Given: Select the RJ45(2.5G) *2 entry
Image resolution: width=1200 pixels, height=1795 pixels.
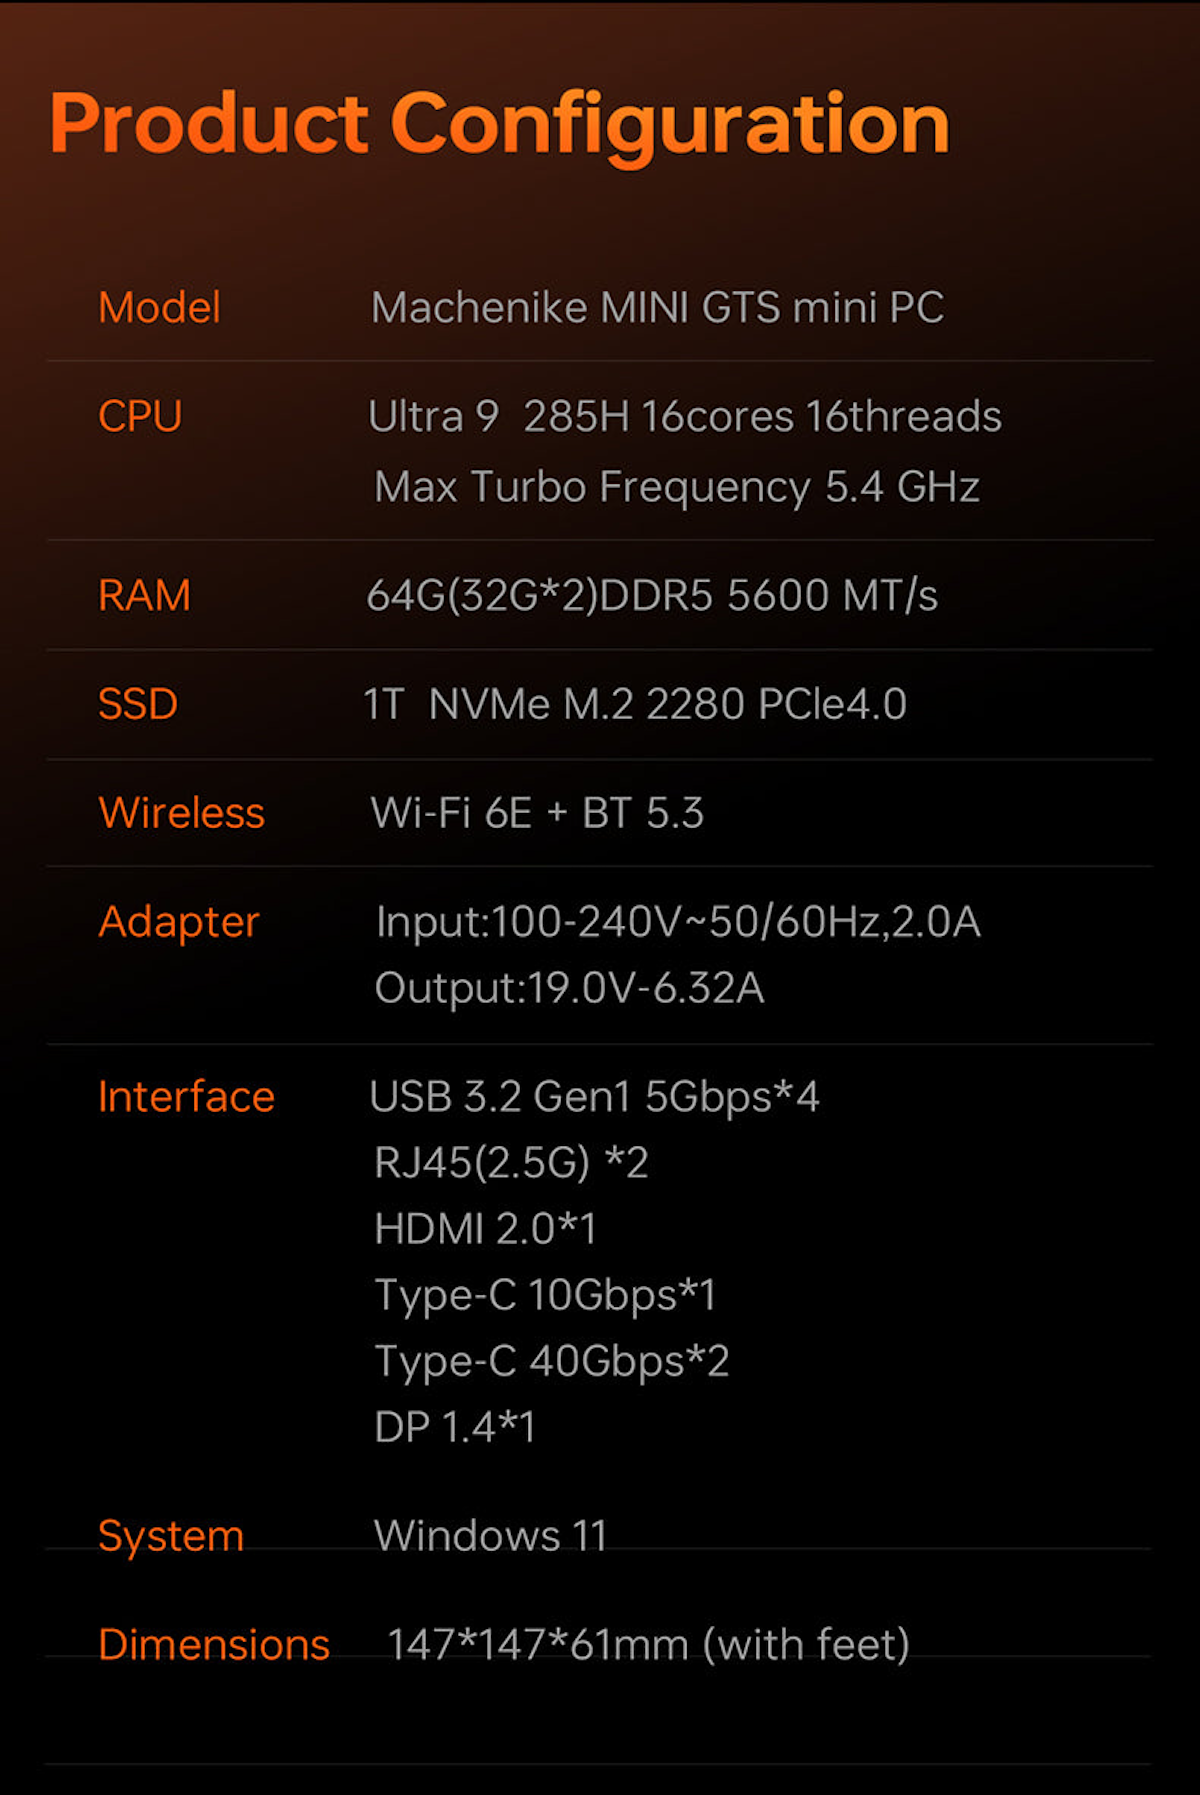Looking at the screenshot, I should click(x=511, y=1163).
